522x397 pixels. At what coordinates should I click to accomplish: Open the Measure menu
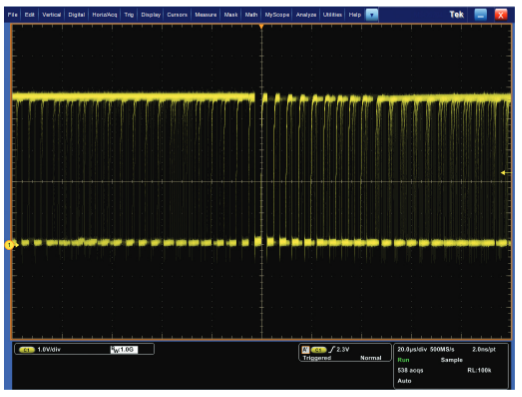tap(206, 15)
